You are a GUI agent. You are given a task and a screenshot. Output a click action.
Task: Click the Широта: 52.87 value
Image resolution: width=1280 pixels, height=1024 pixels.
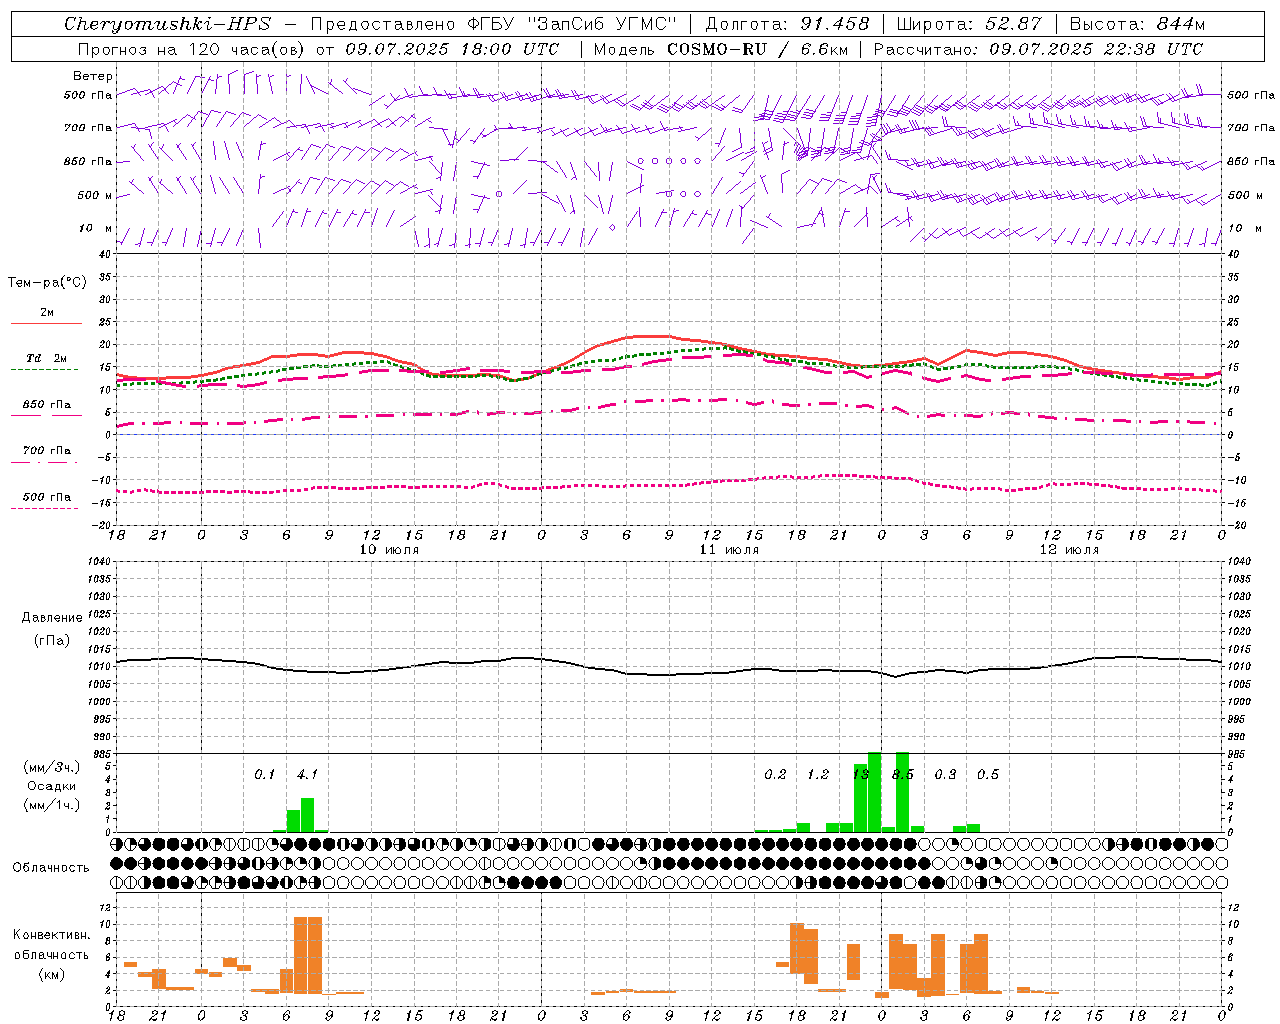pyautogui.click(x=969, y=24)
